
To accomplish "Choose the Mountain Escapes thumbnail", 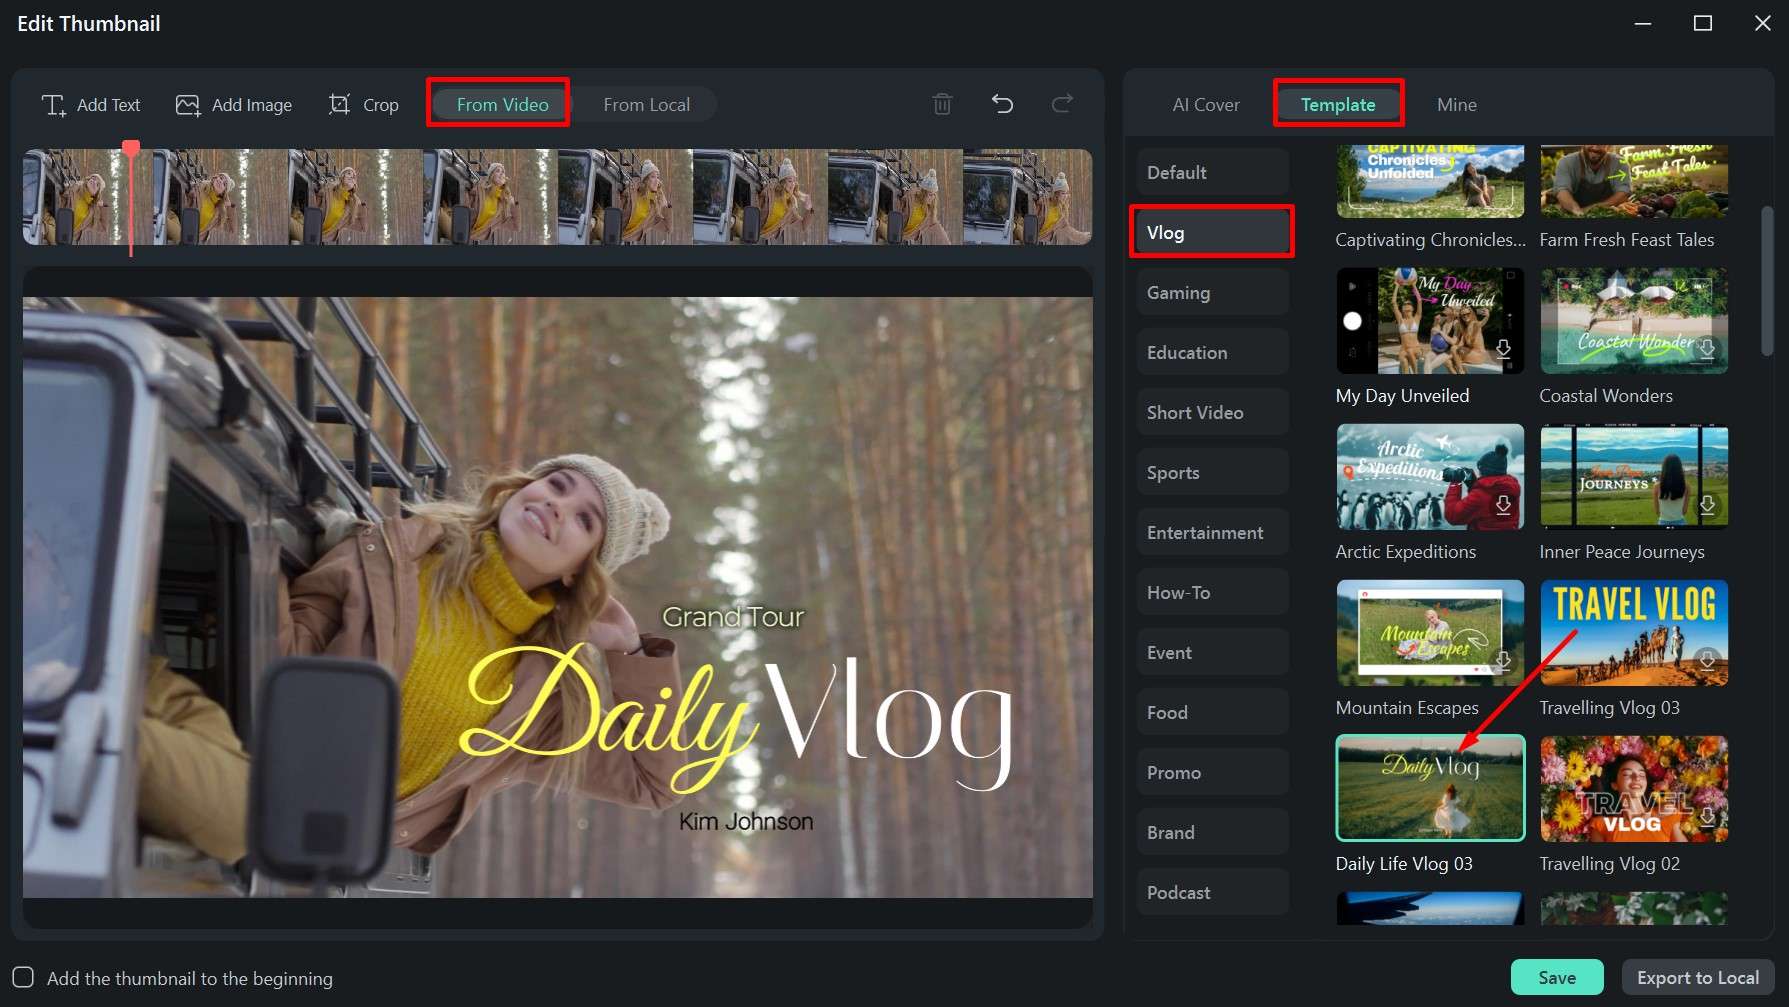I will (1430, 633).
